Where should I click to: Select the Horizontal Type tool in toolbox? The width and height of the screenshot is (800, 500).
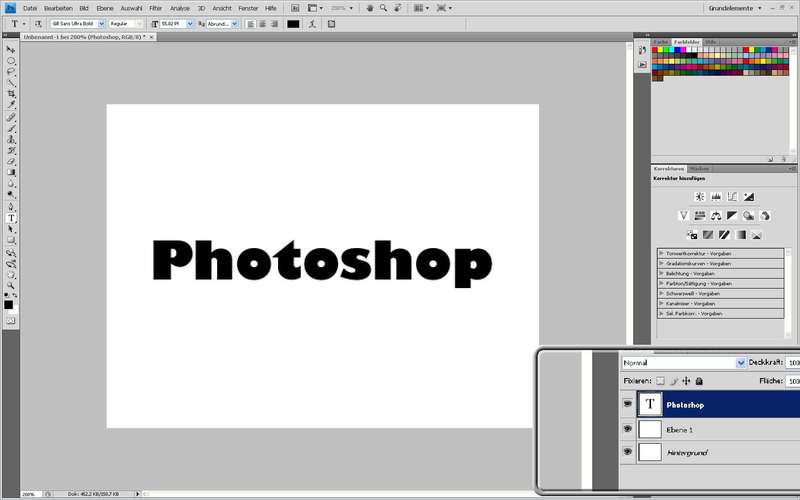[12, 217]
